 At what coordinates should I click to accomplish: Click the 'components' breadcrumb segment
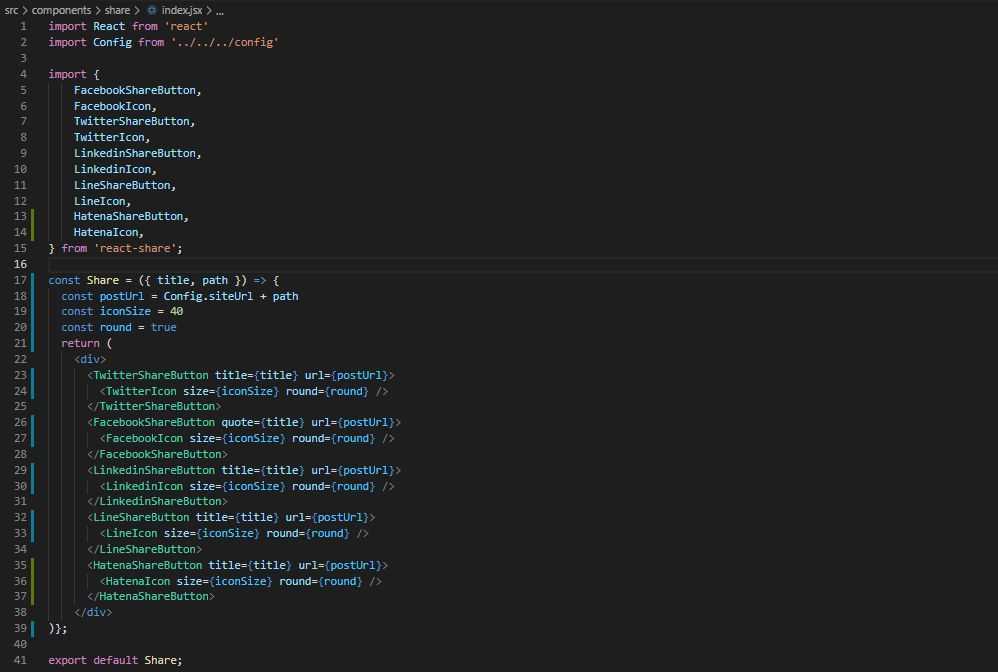coord(61,10)
